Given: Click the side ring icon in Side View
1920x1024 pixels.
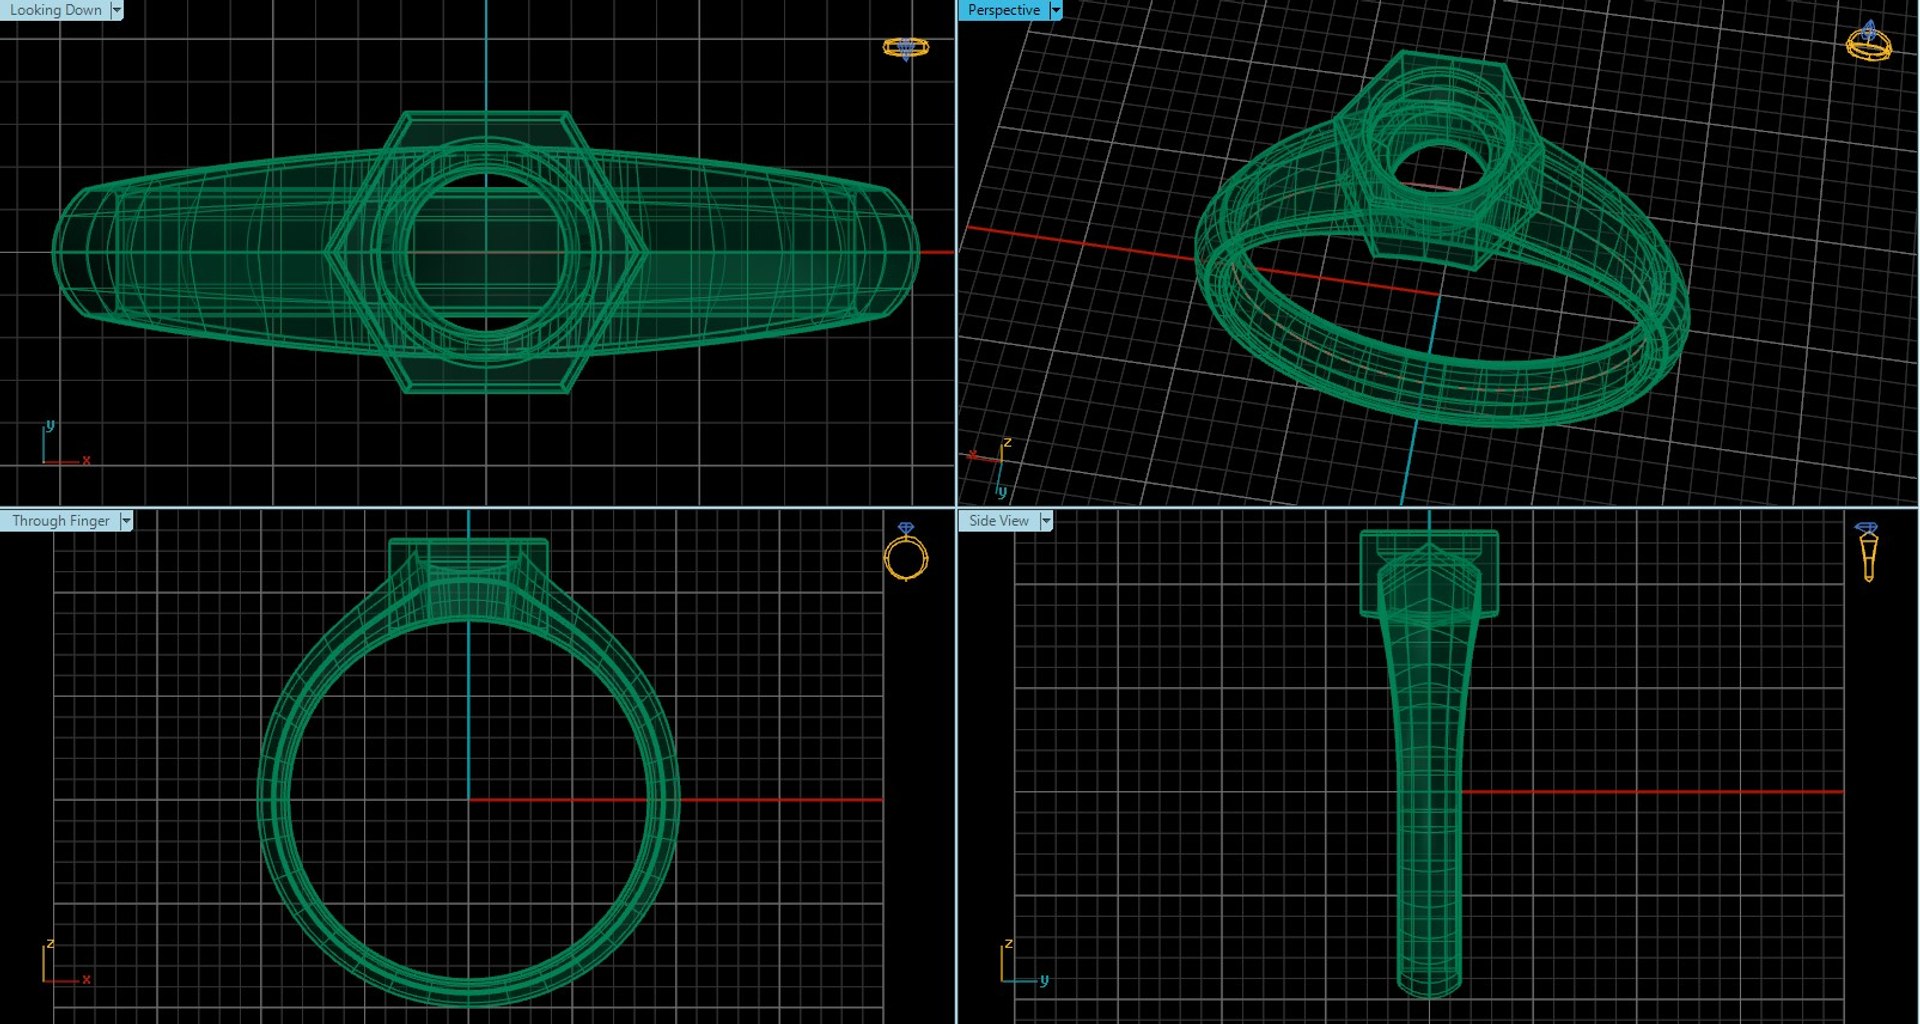Looking at the screenshot, I should pos(1867,552).
